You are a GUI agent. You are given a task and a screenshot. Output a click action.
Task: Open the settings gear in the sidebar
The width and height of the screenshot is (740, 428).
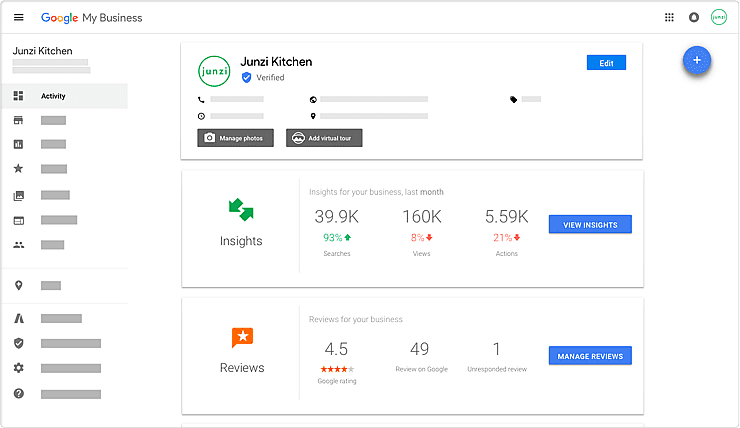coord(18,368)
